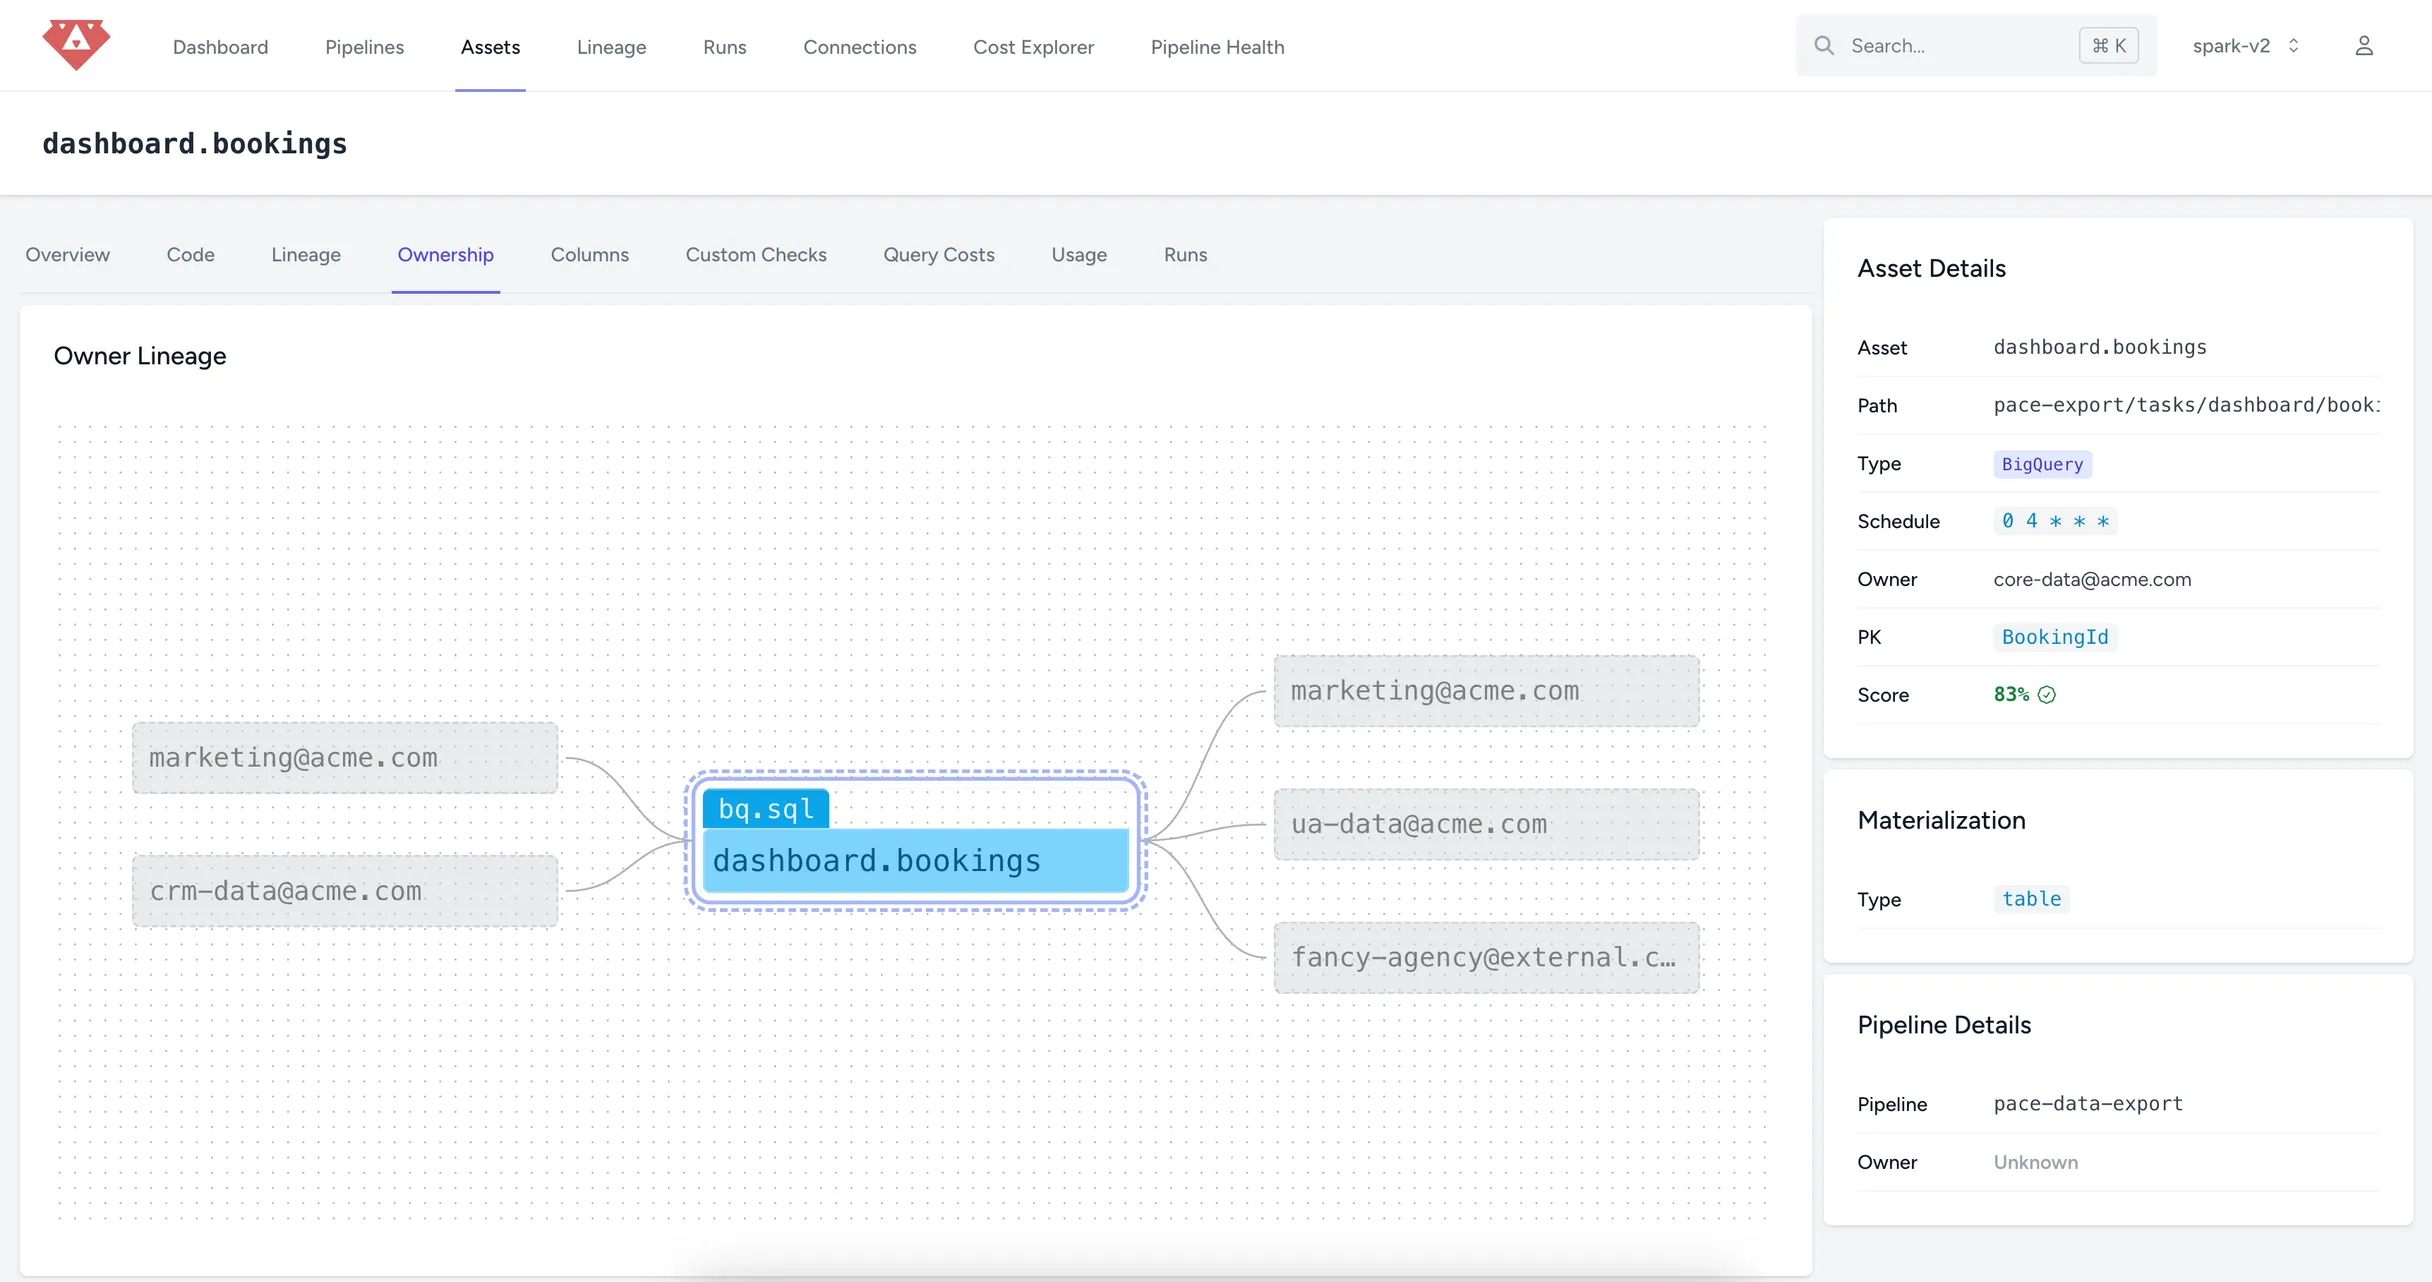Click the BigQuery type badge icon
The image size is (2432, 1282).
(2043, 465)
